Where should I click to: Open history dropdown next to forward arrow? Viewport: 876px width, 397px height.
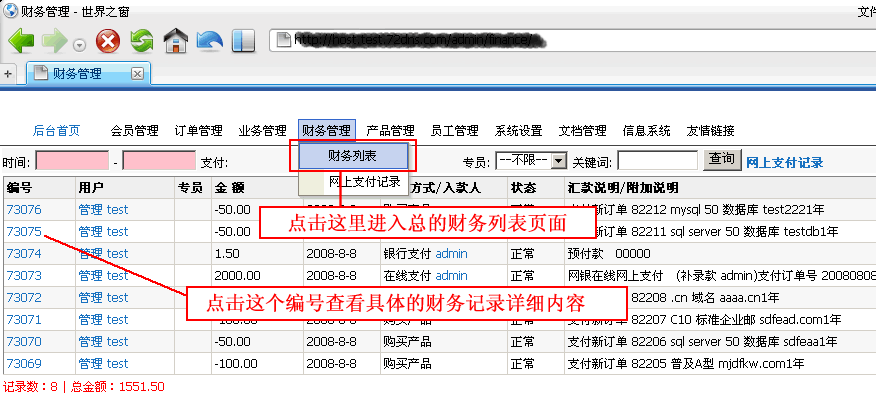point(80,45)
